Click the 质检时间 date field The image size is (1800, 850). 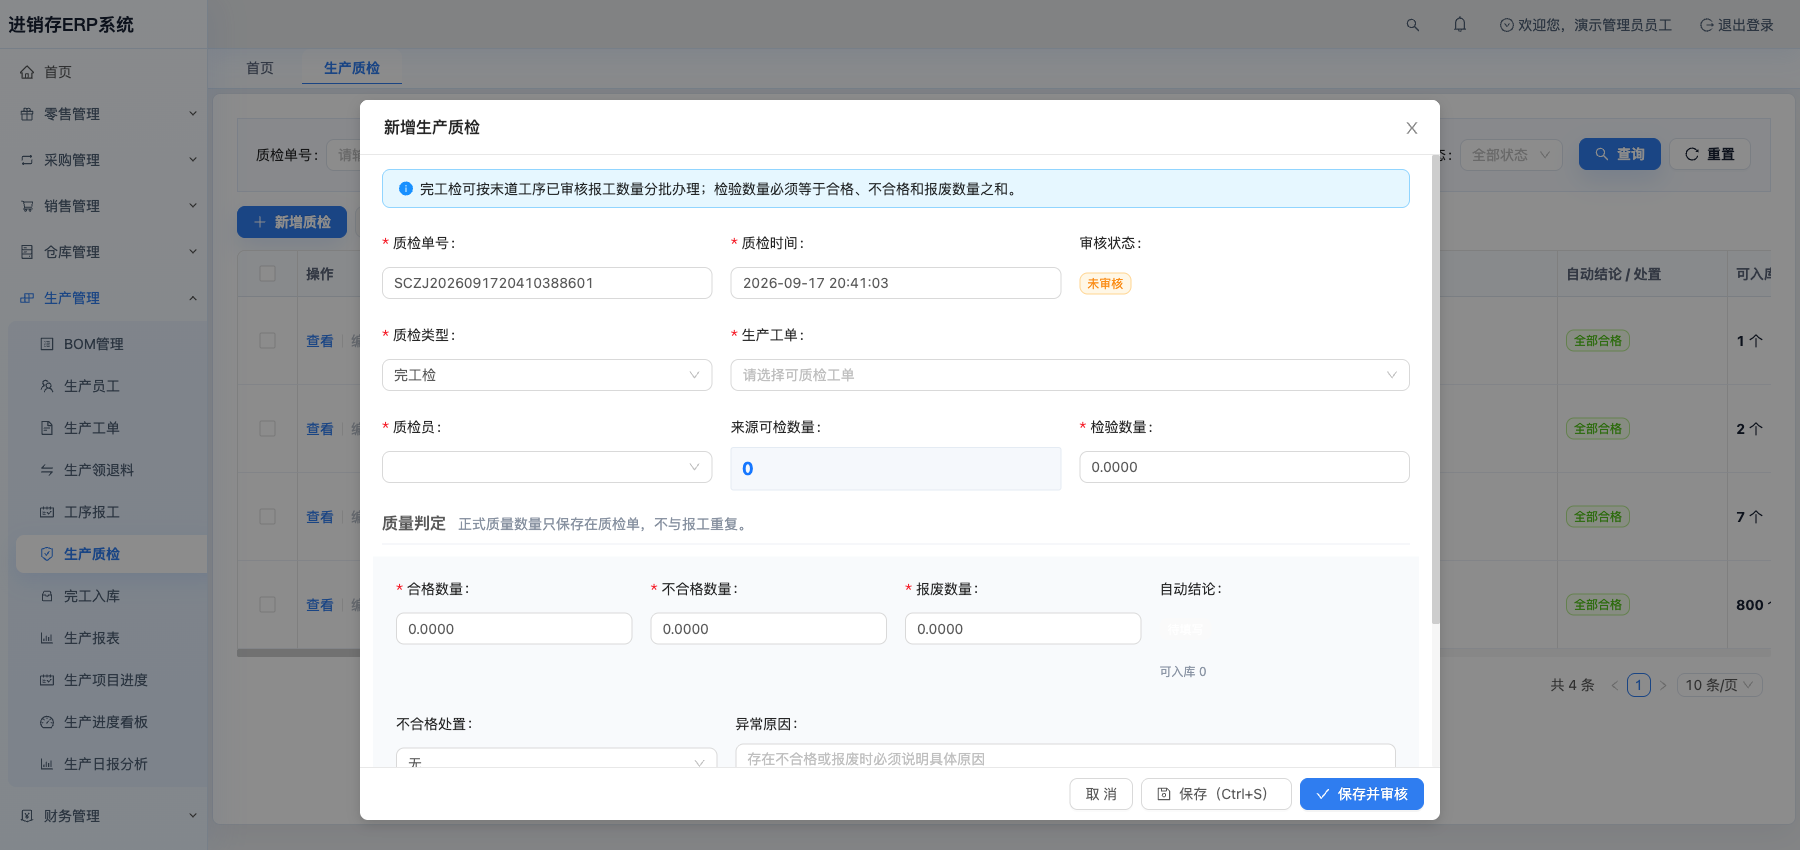click(x=896, y=283)
